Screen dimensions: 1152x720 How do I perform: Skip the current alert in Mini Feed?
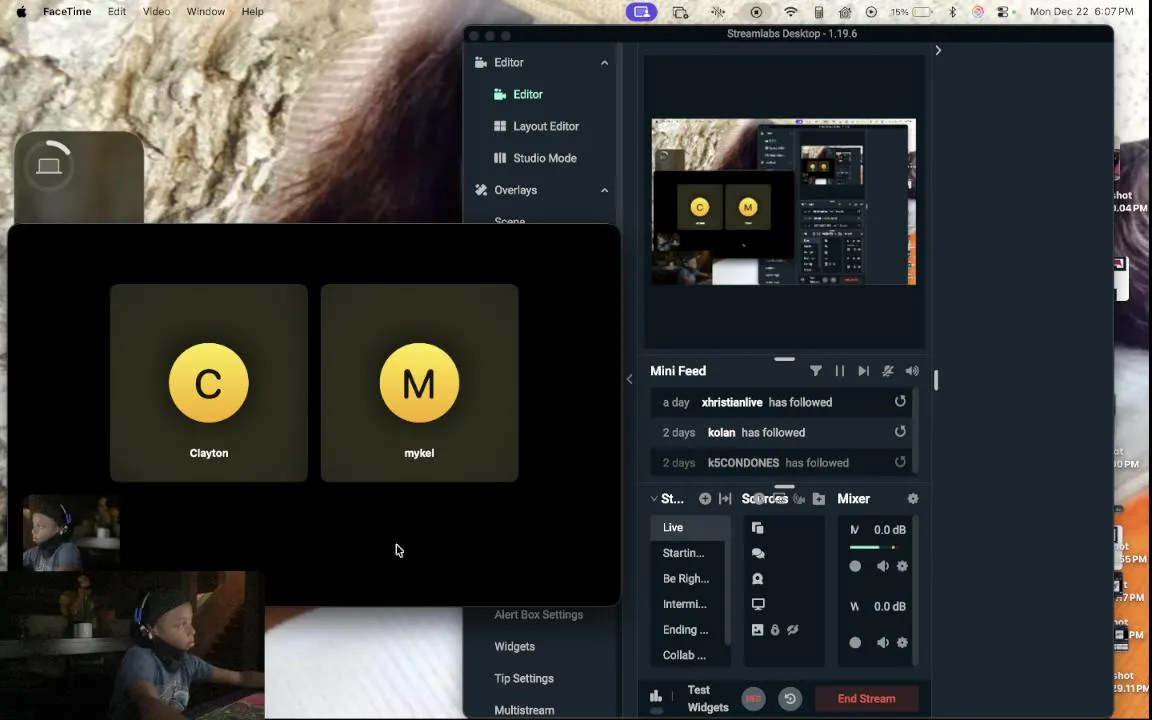pos(863,371)
